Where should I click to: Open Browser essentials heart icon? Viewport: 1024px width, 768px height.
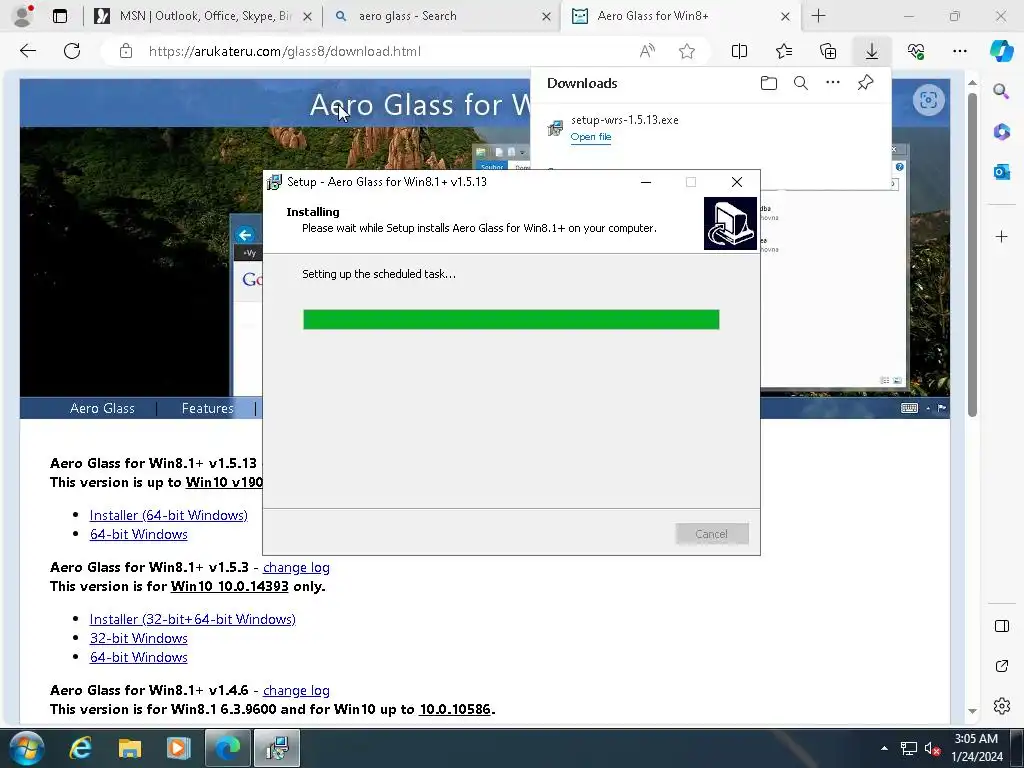point(916,51)
